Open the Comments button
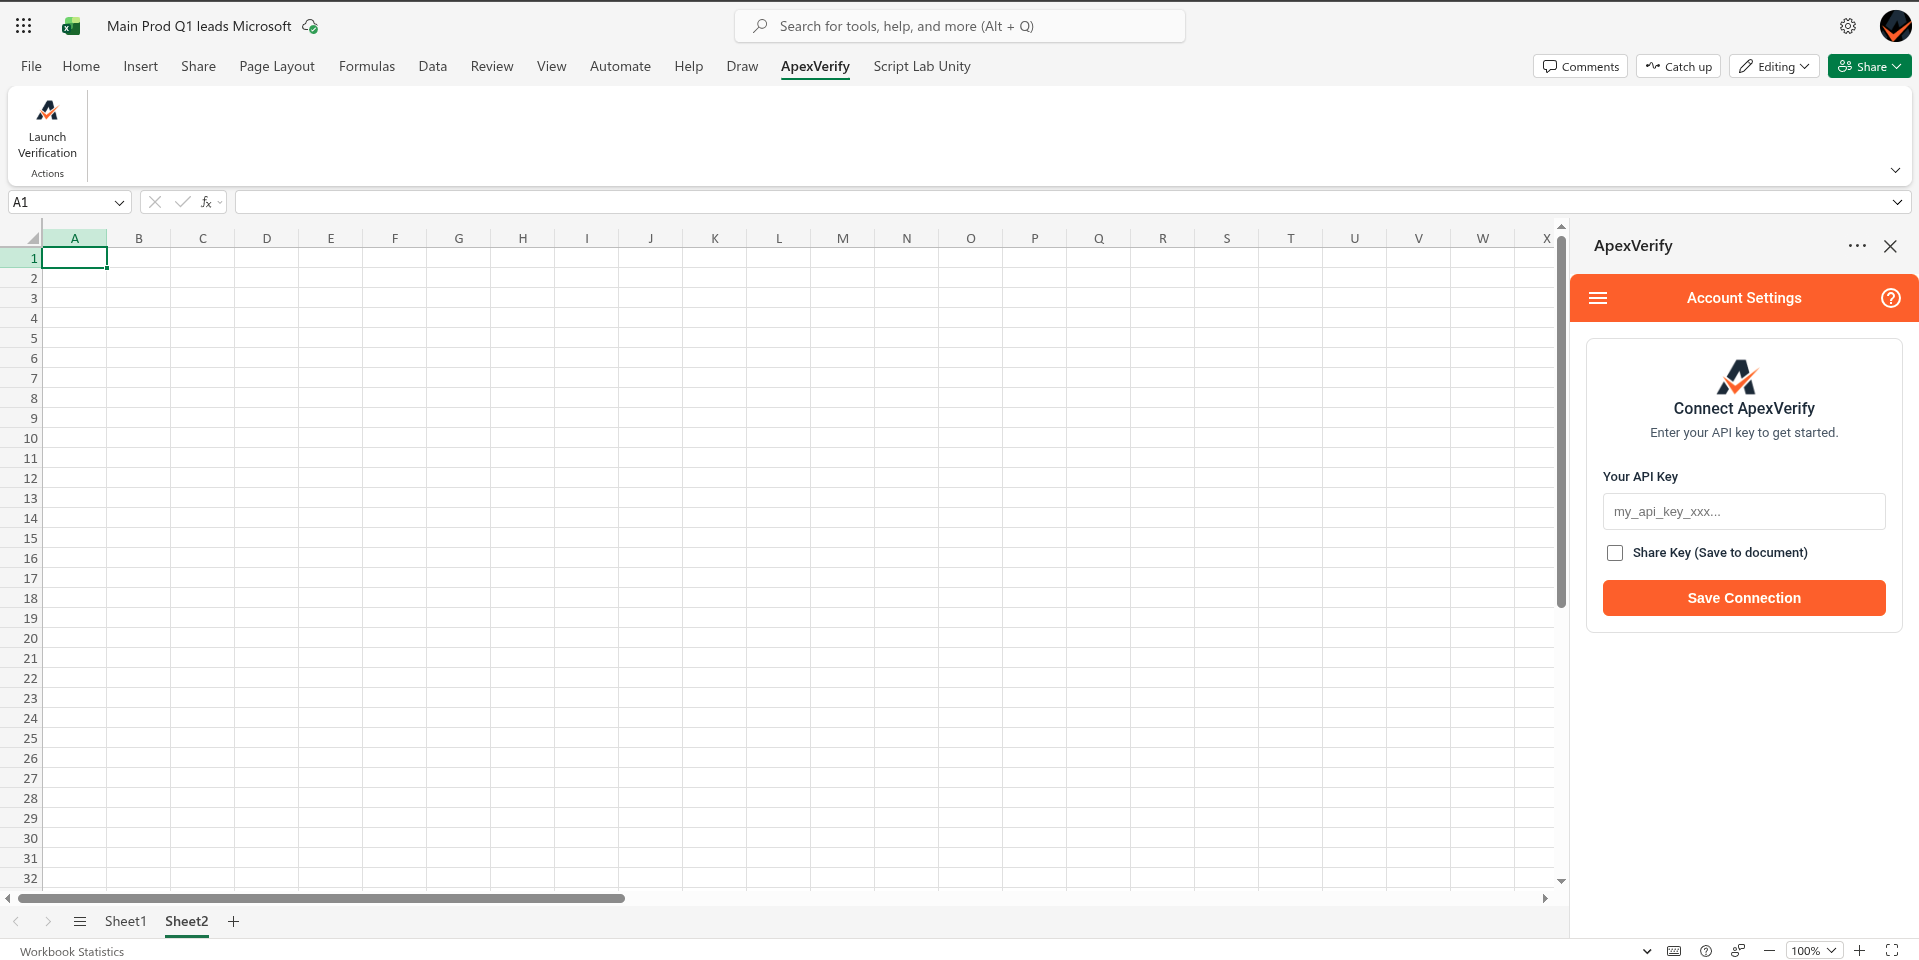The width and height of the screenshot is (1919, 960). [1580, 67]
